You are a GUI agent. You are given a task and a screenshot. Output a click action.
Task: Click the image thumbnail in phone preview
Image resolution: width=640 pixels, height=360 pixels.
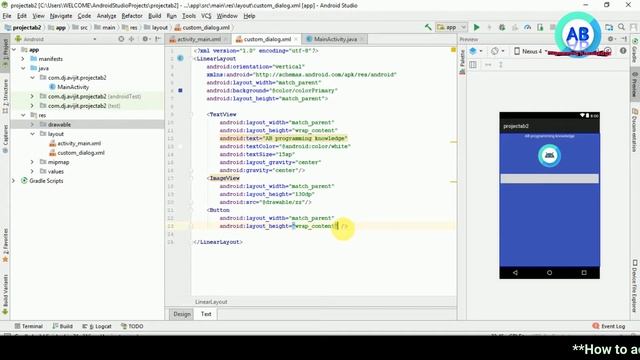(549, 156)
